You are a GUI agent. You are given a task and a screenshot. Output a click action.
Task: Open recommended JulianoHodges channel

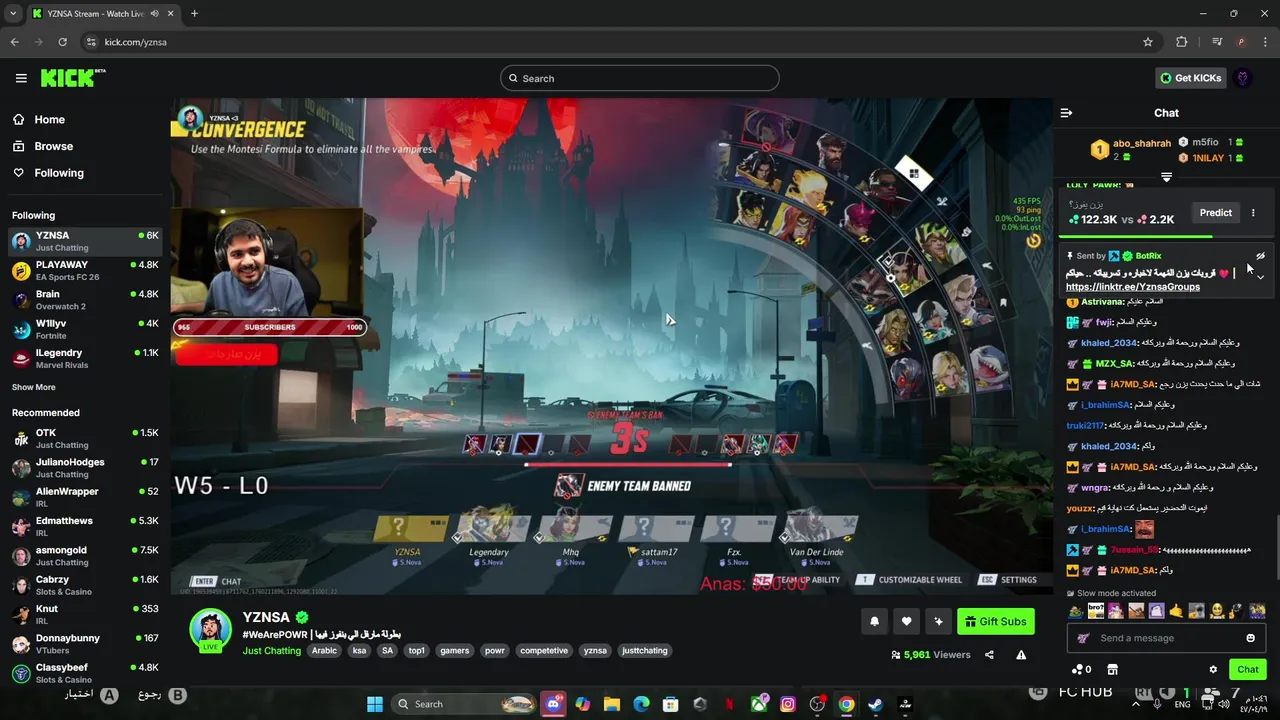(84, 467)
